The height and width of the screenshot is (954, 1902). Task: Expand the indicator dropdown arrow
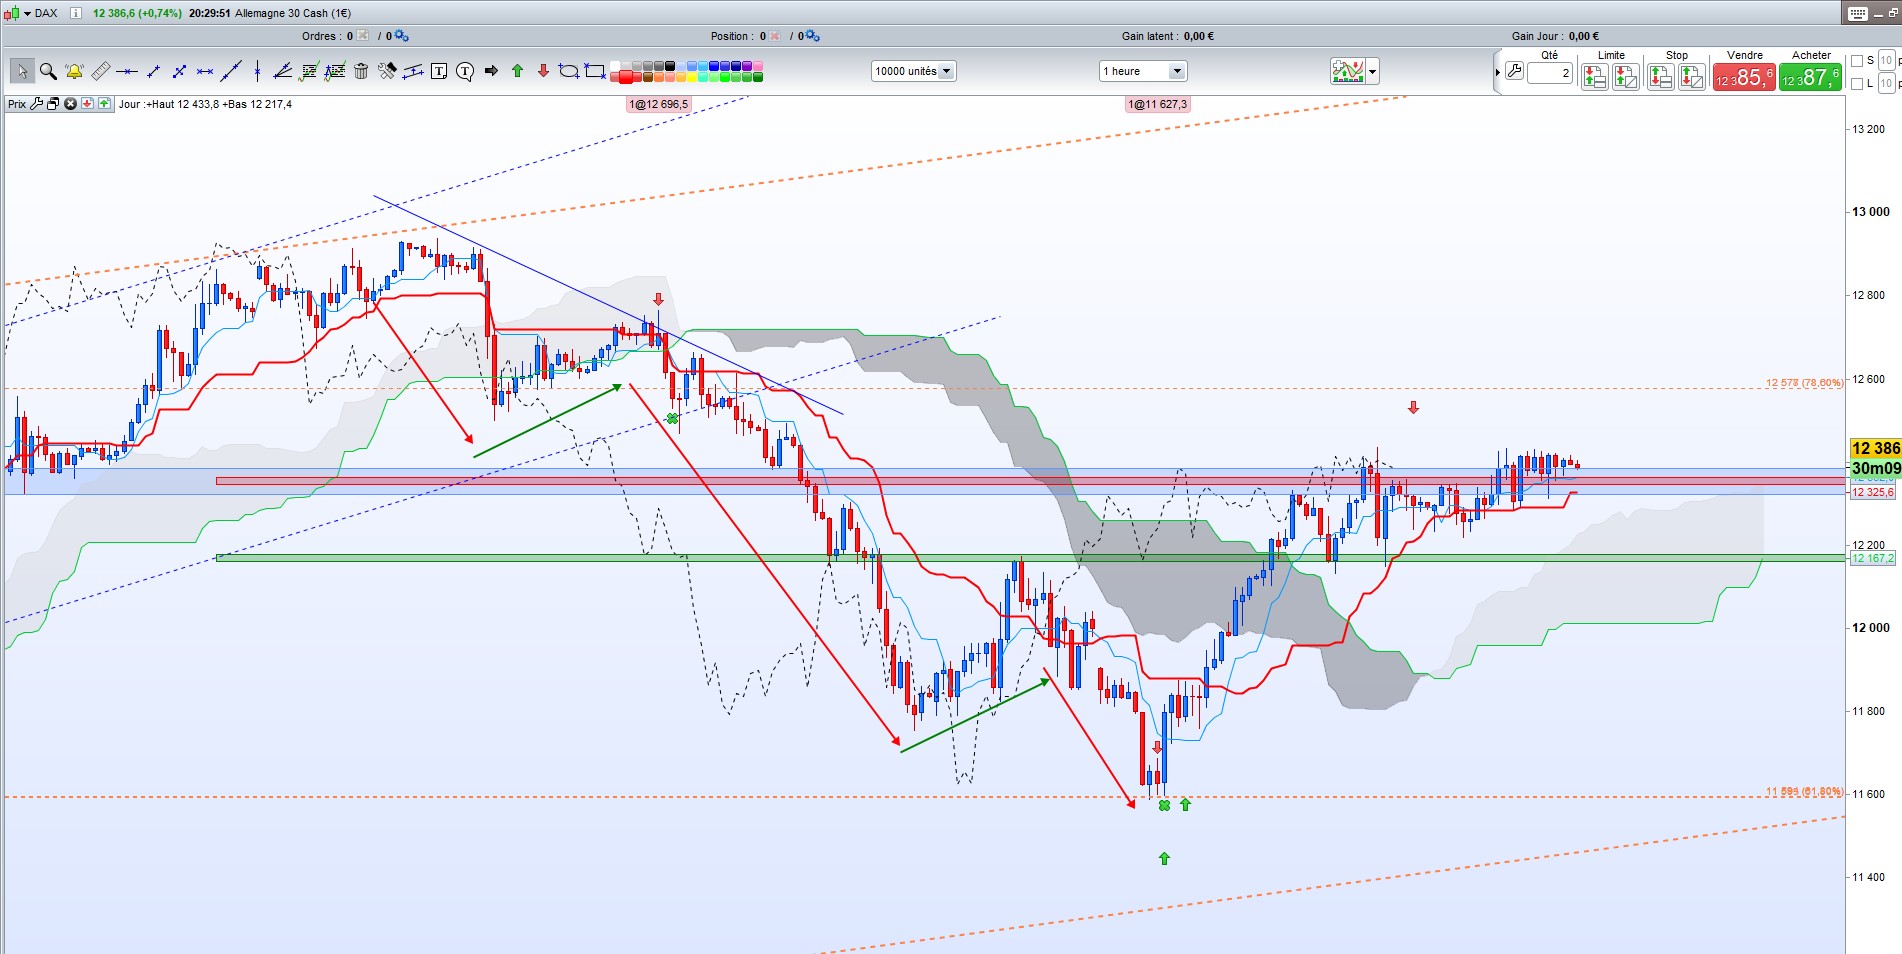[x=1373, y=71]
